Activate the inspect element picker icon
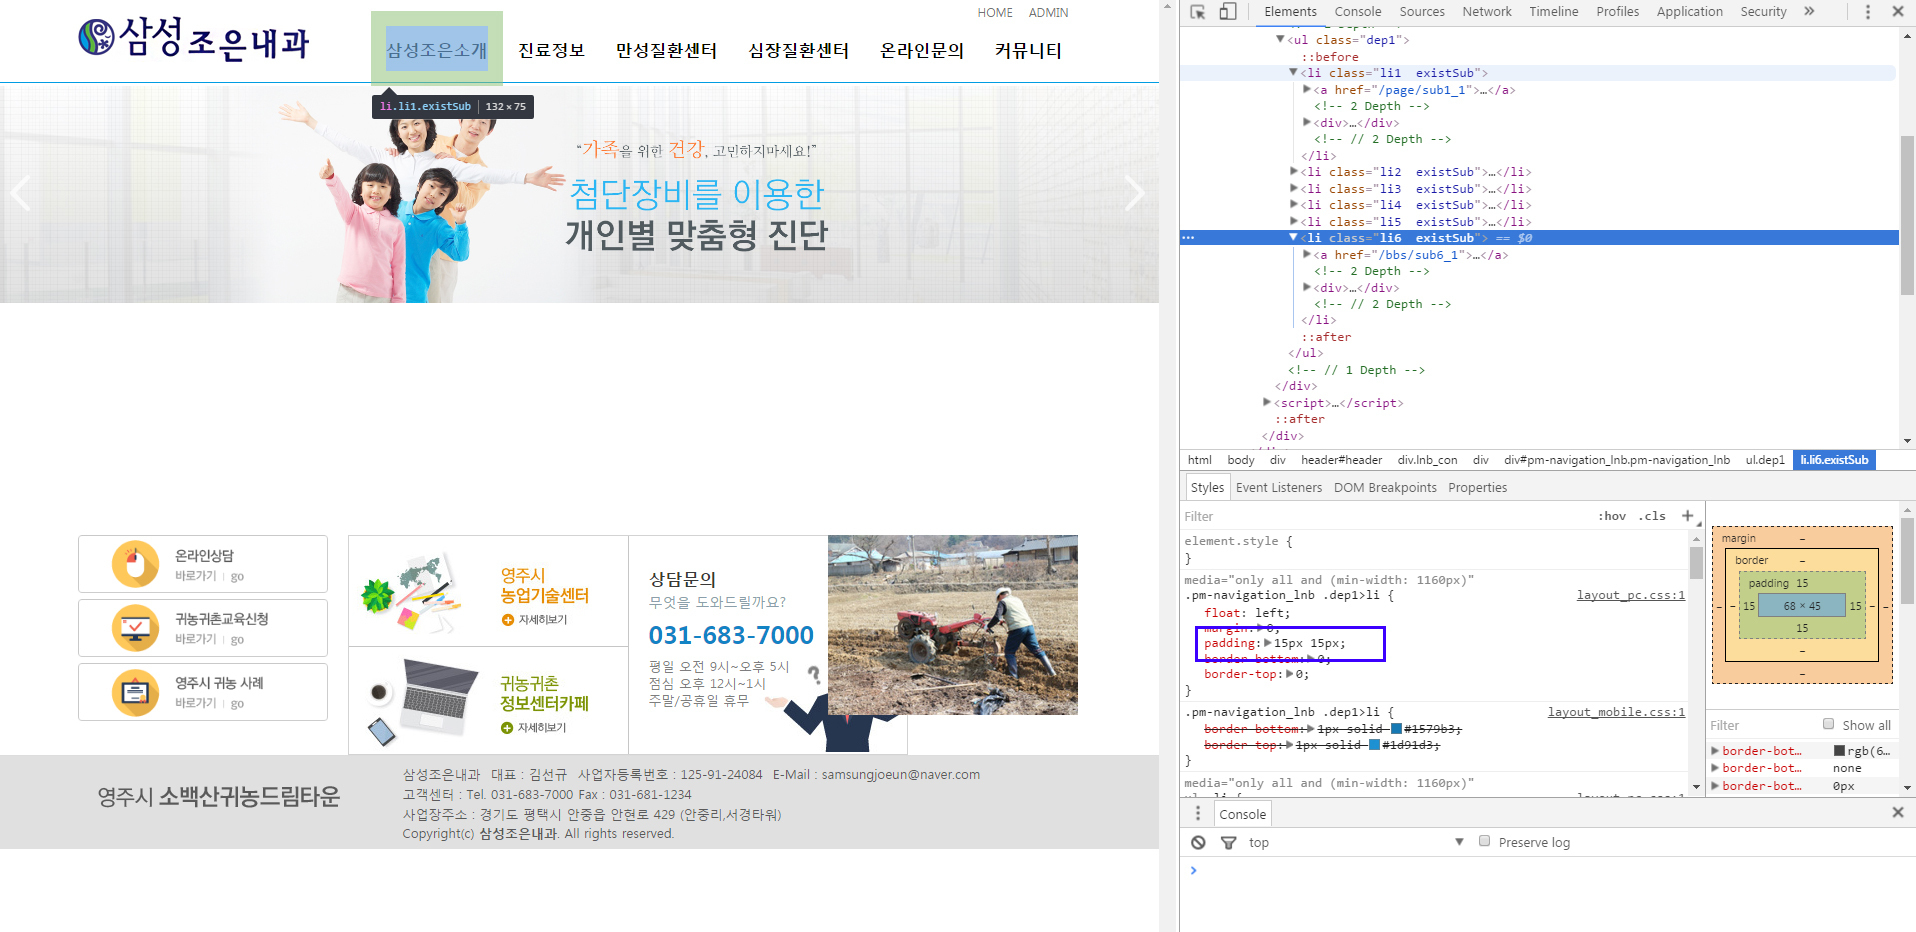This screenshot has width=1916, height=932. click(x=1197, y=12)
